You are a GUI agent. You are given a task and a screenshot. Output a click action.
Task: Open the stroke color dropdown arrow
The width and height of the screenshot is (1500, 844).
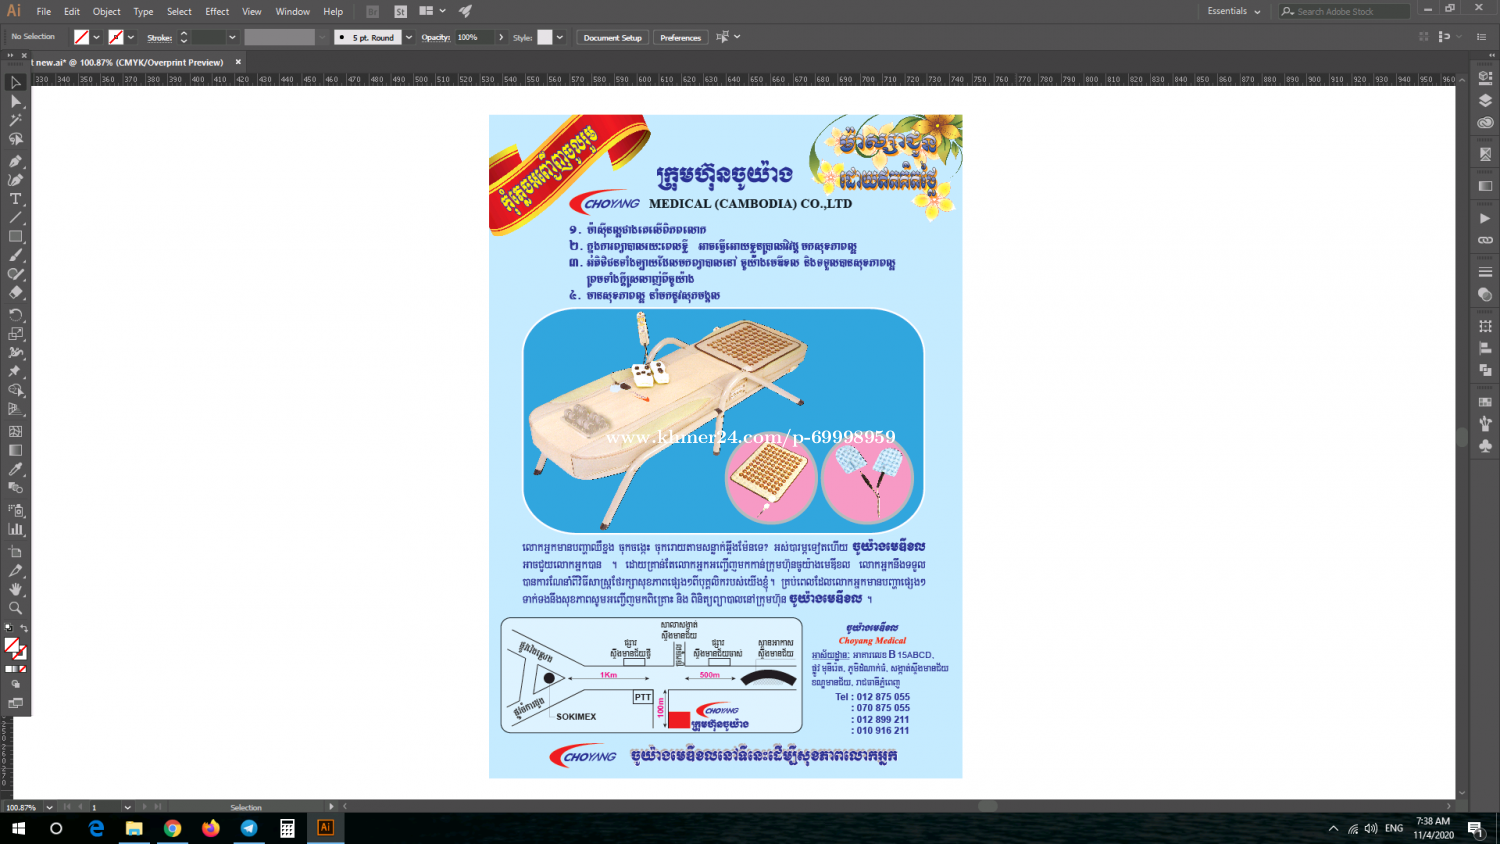point(131,37)
